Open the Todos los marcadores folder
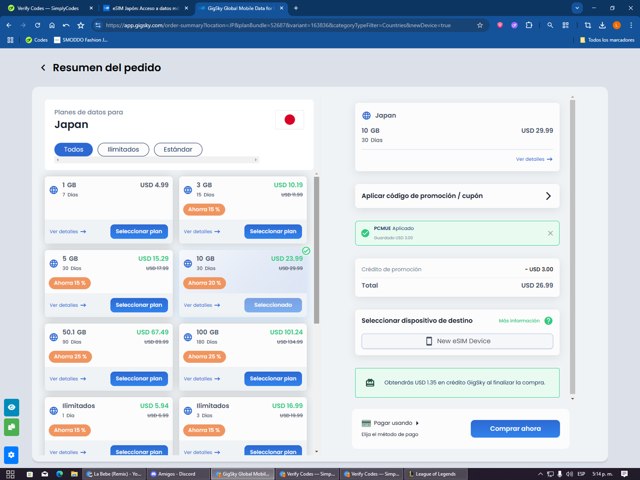 [x=607, y=40]
